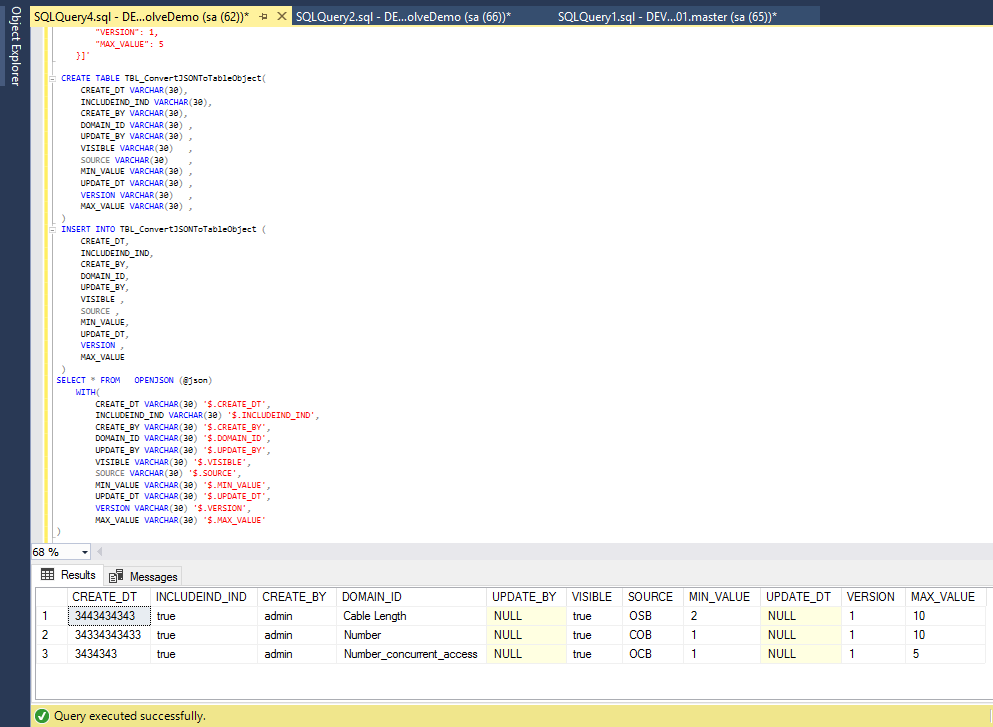The image size is (993, 727).
Task: Click the SOURCE column header
Action: point(653,597)
